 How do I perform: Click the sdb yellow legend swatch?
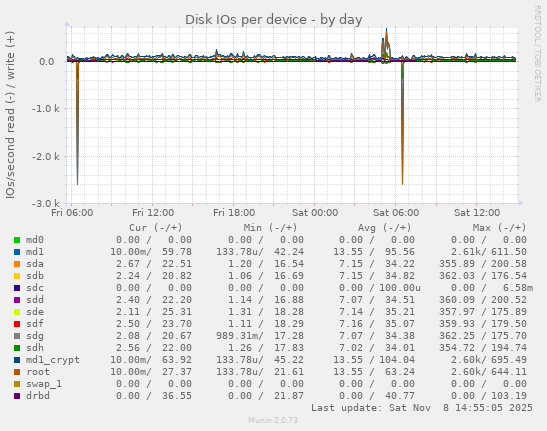pyautogui.click(x=17, y=276)
